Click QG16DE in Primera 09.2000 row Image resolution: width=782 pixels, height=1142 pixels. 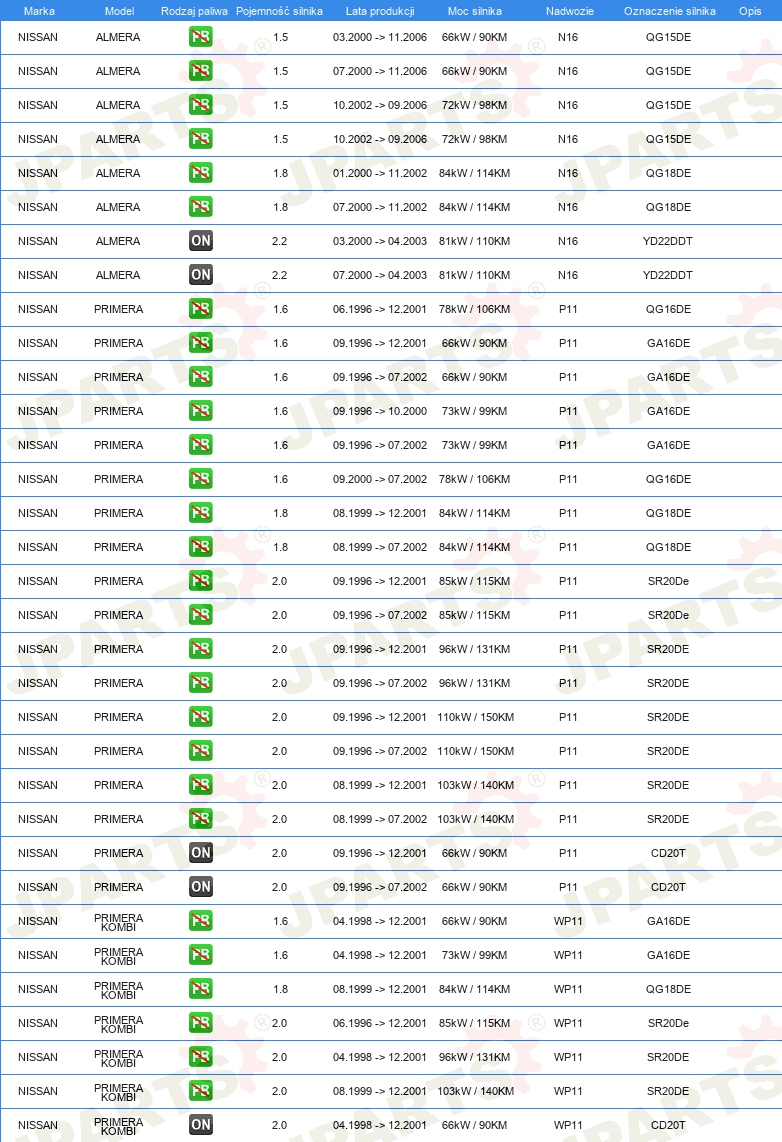[668, 479]
